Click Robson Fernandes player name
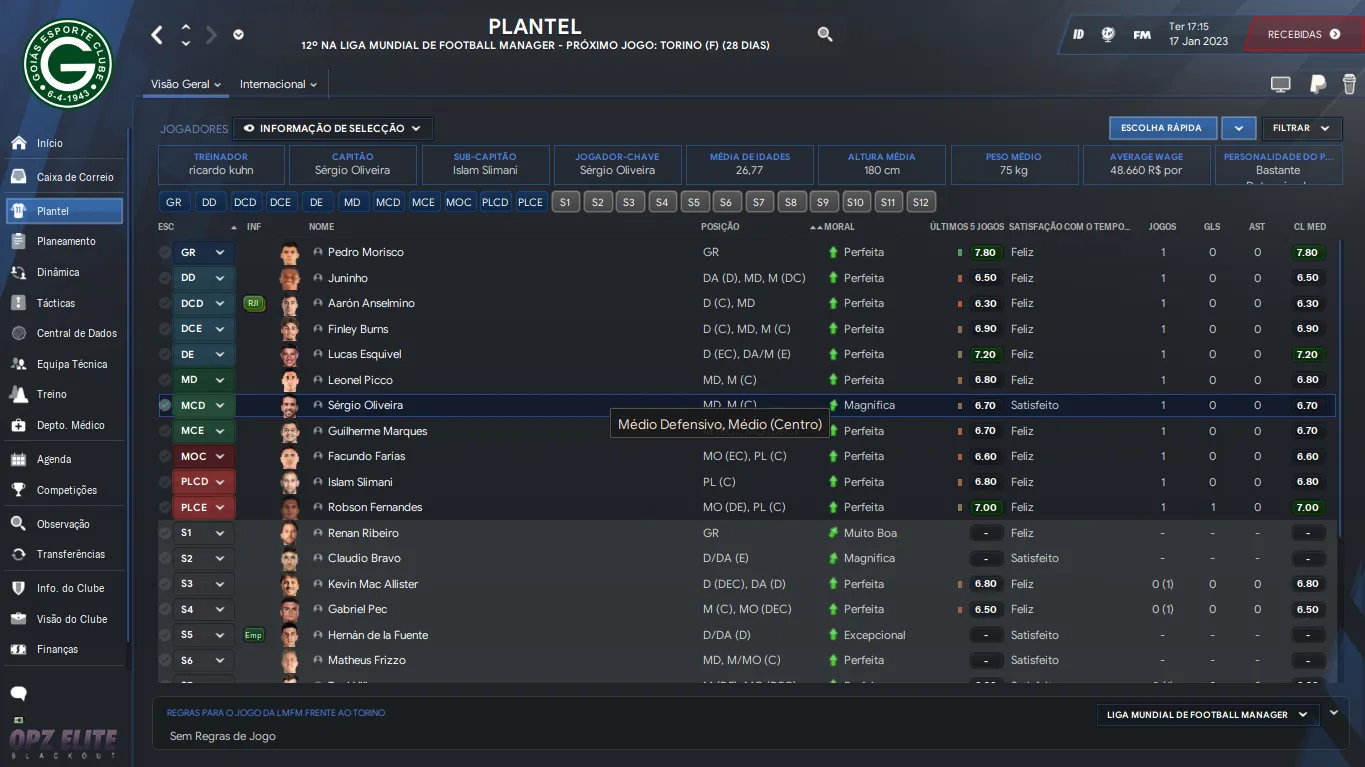This screenshot has width=1365, height=767. (x=375, y=507)
